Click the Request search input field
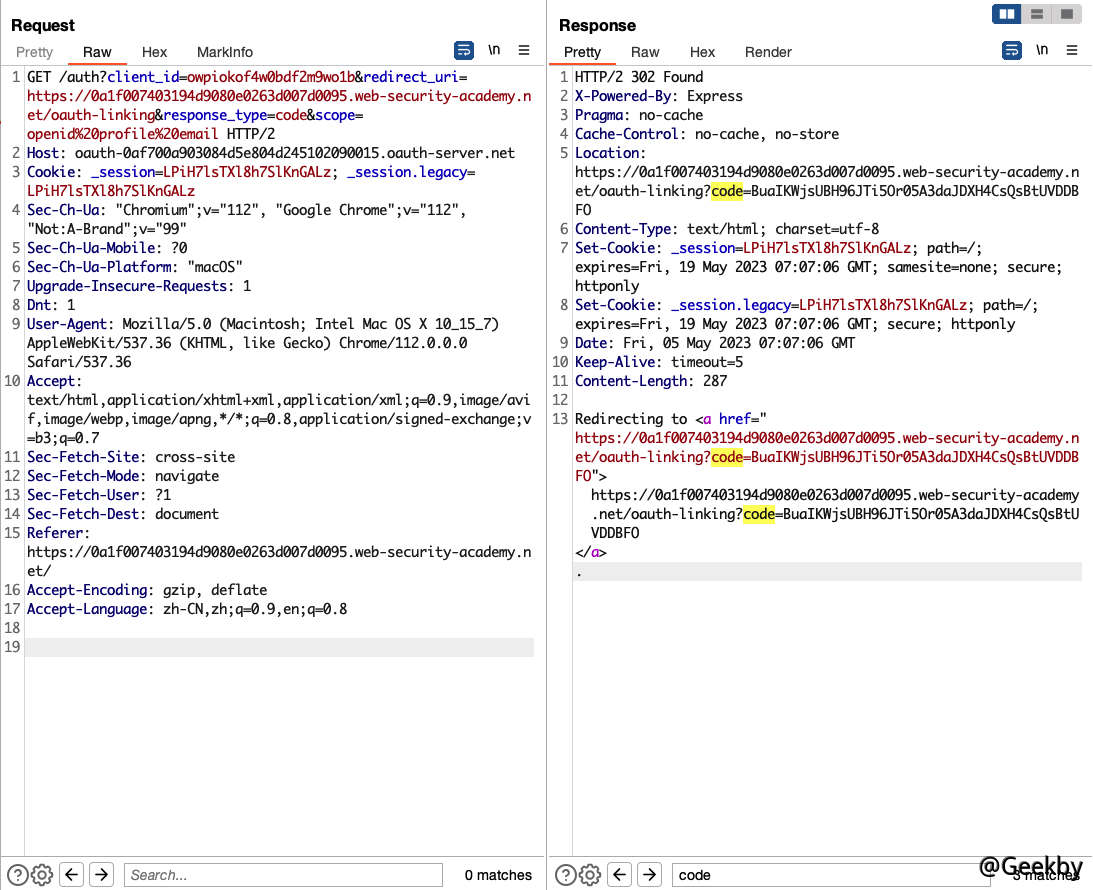 (283, 875)
